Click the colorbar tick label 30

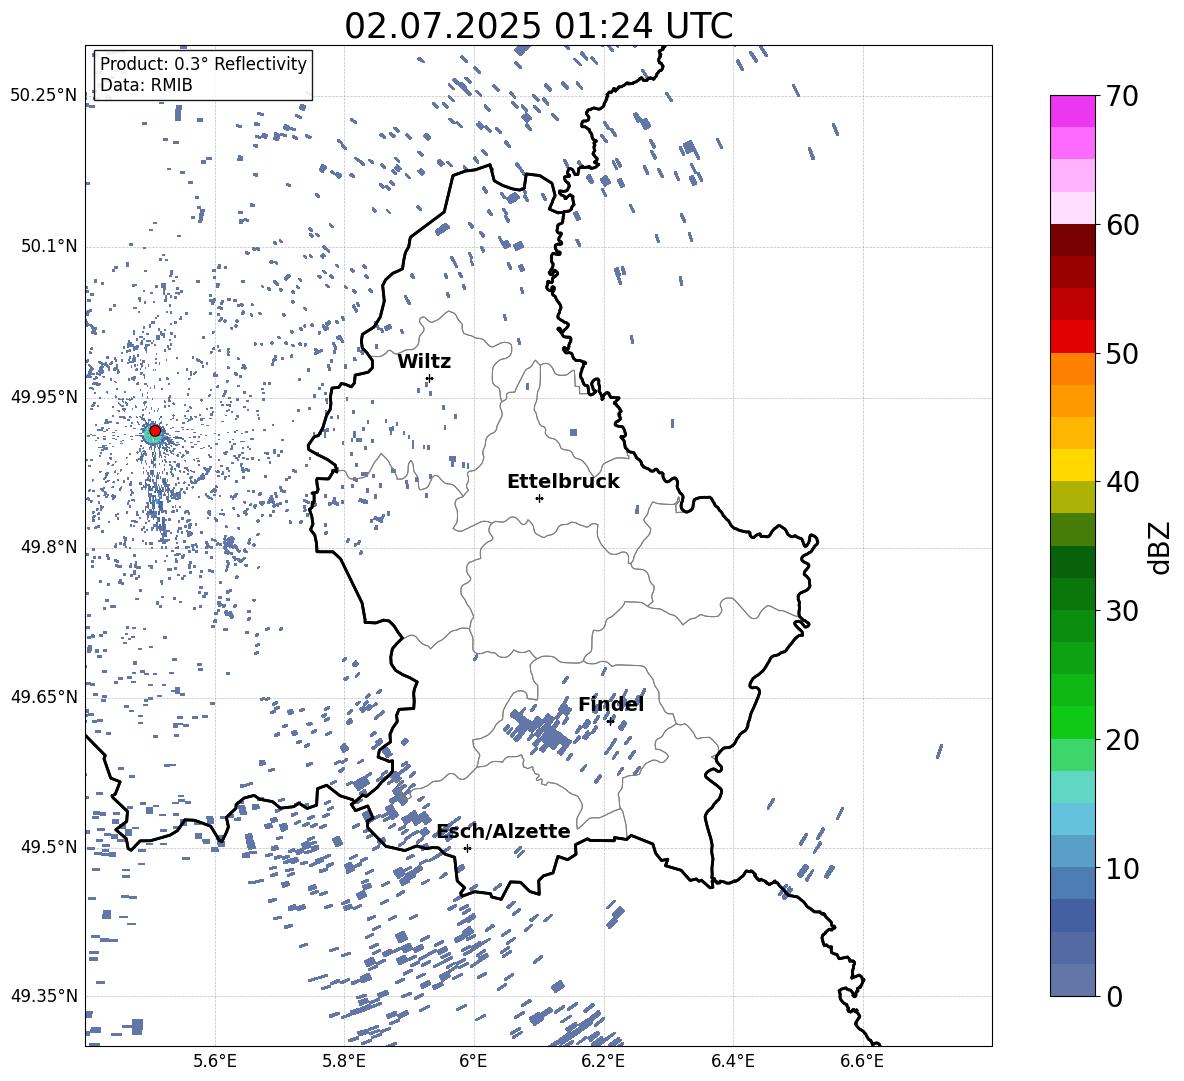pyautogui.click(x=1122, y=611)
